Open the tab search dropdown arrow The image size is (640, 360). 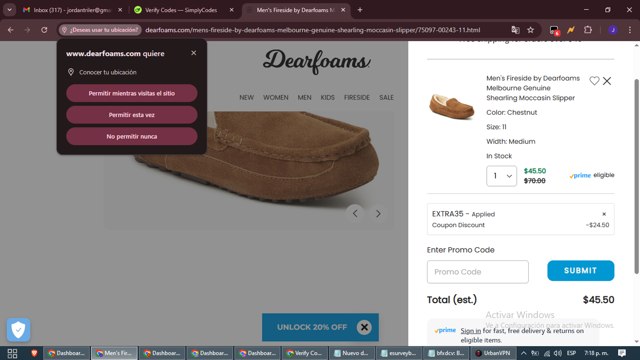pos(9,10)
